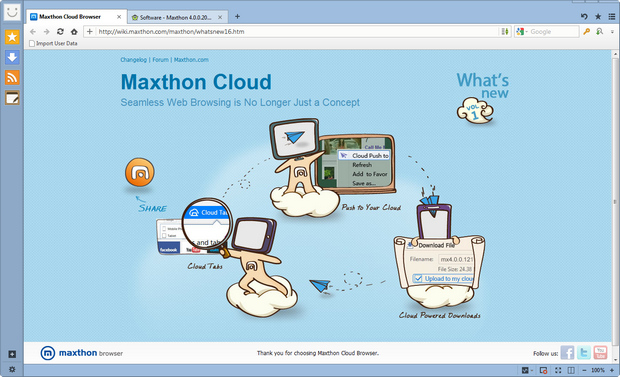Image resolution: width=620 pixels, height=377 pixels.
Task: Reload the current page
Action: click(x=60, y=31)
